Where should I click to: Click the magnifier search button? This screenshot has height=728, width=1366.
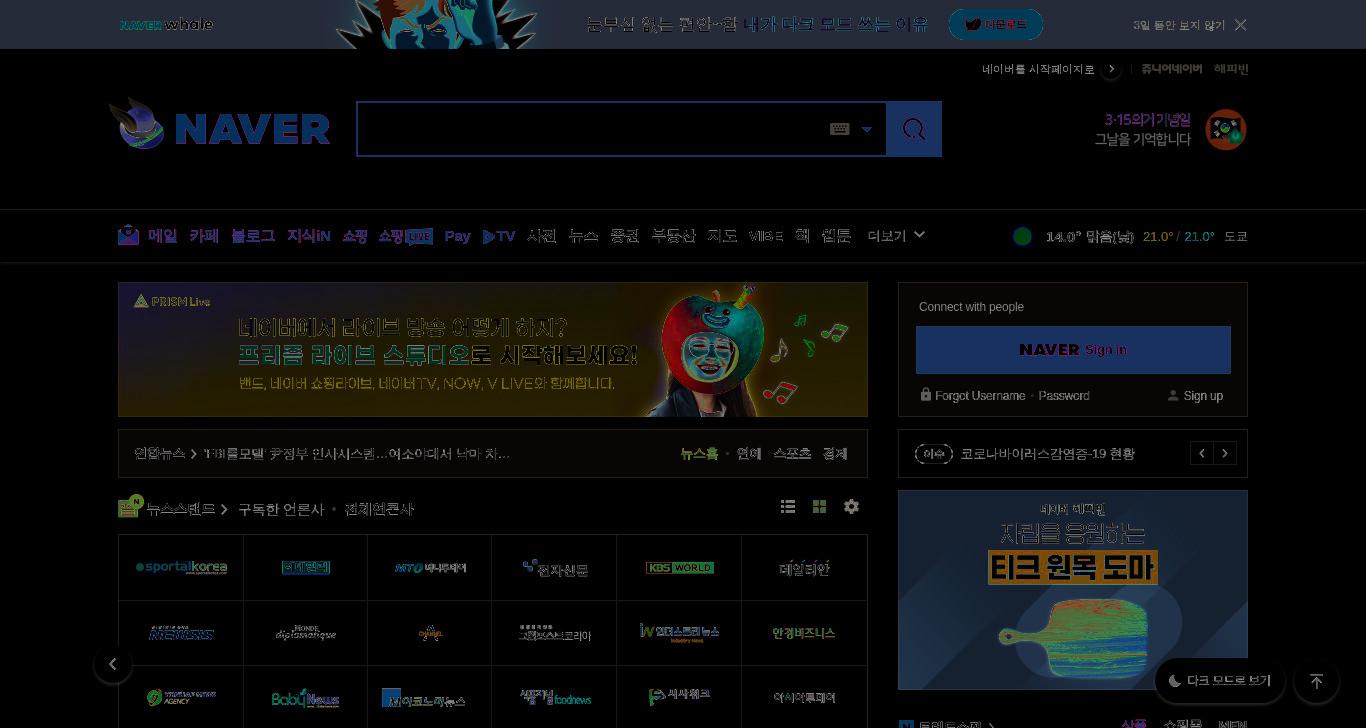tap(914, 129)
